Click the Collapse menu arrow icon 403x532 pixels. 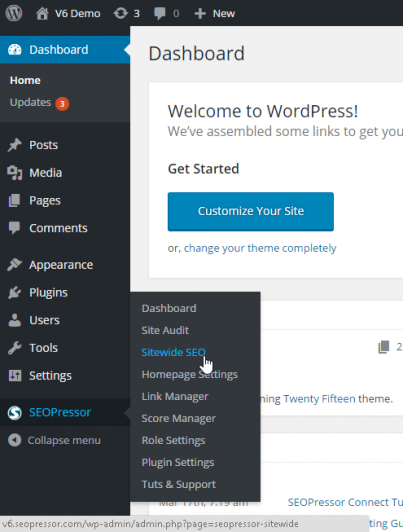[x=15, y=440]
